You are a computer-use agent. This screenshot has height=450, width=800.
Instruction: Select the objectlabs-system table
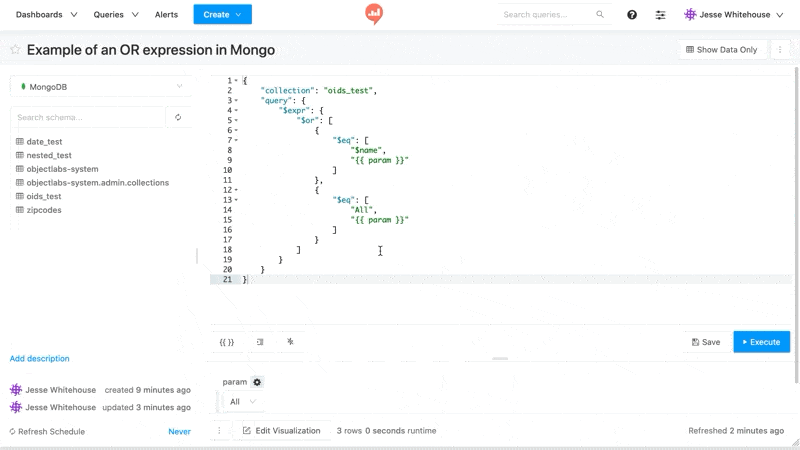(x=62, y=169)
